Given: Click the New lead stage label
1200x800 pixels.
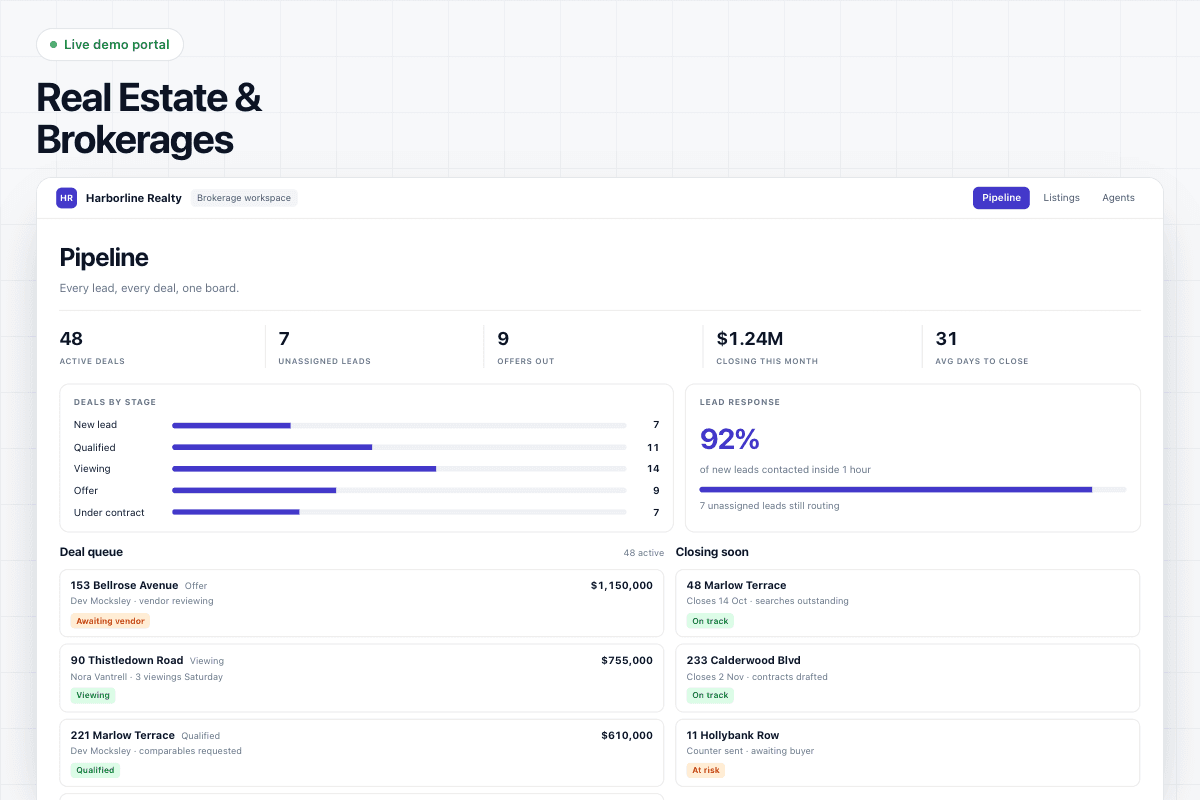Looking at the screenshot, I should point(95,425).
